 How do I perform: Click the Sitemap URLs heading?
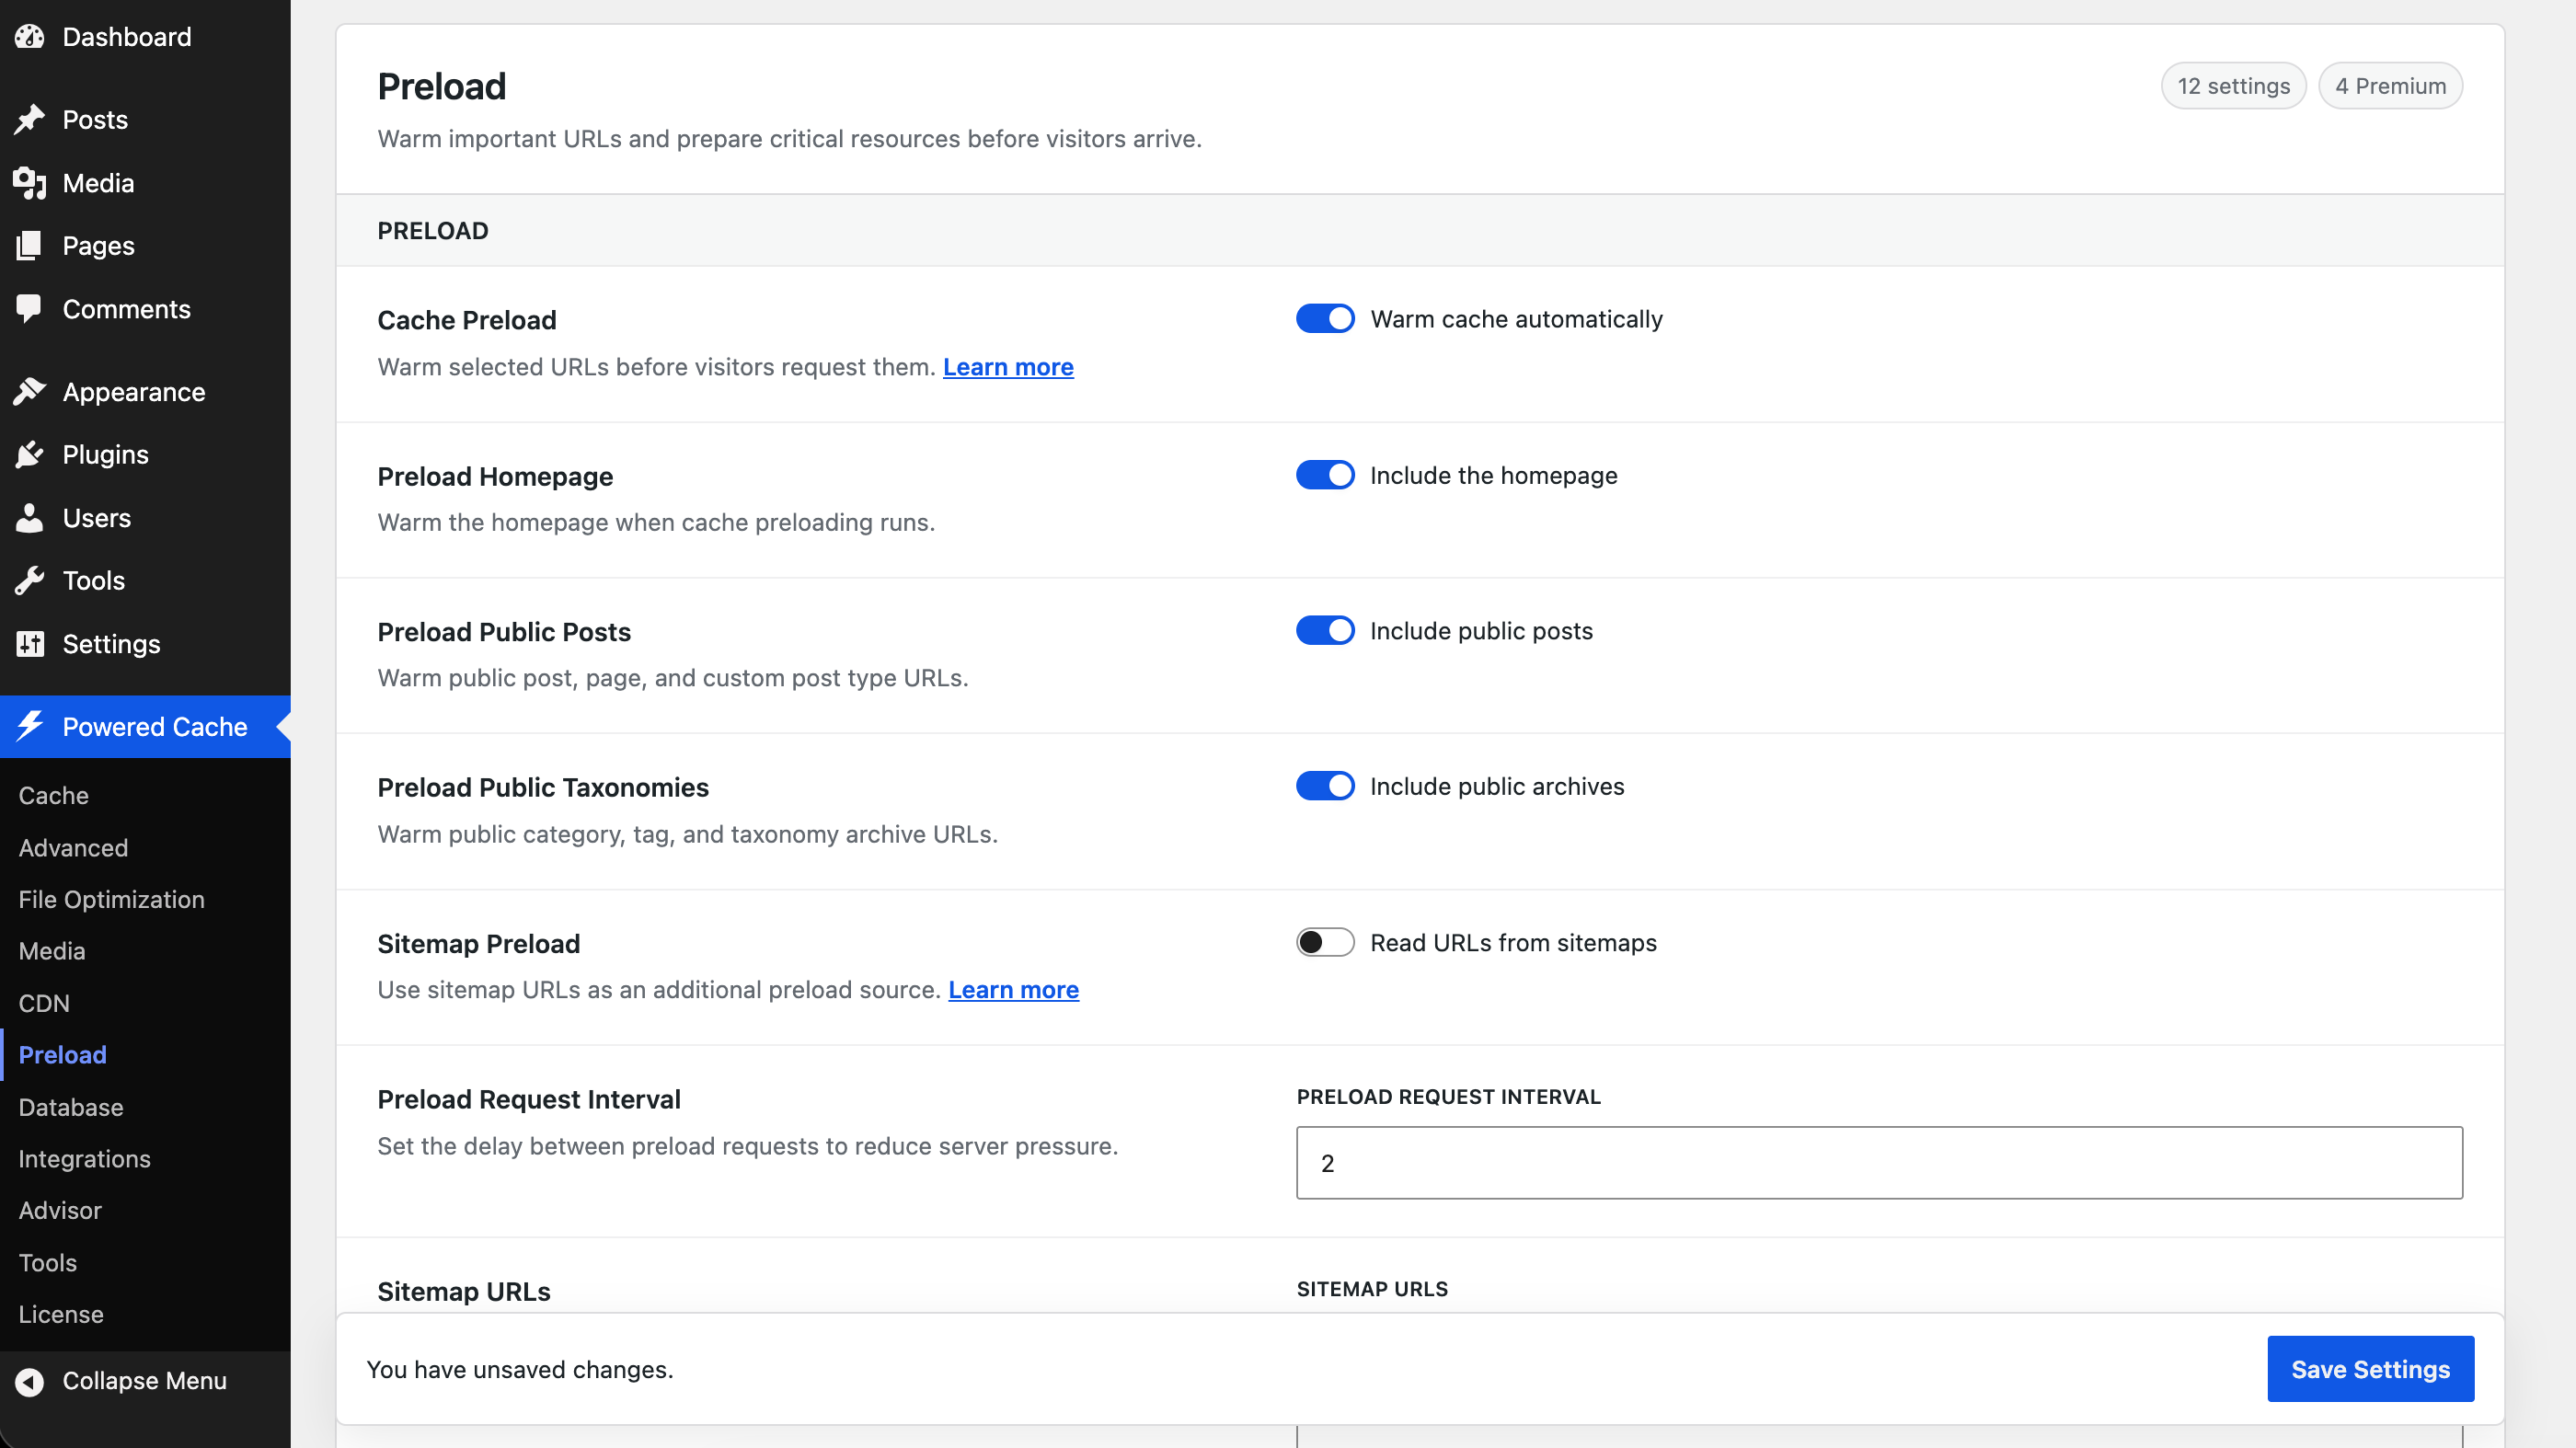click(464, 1292)
